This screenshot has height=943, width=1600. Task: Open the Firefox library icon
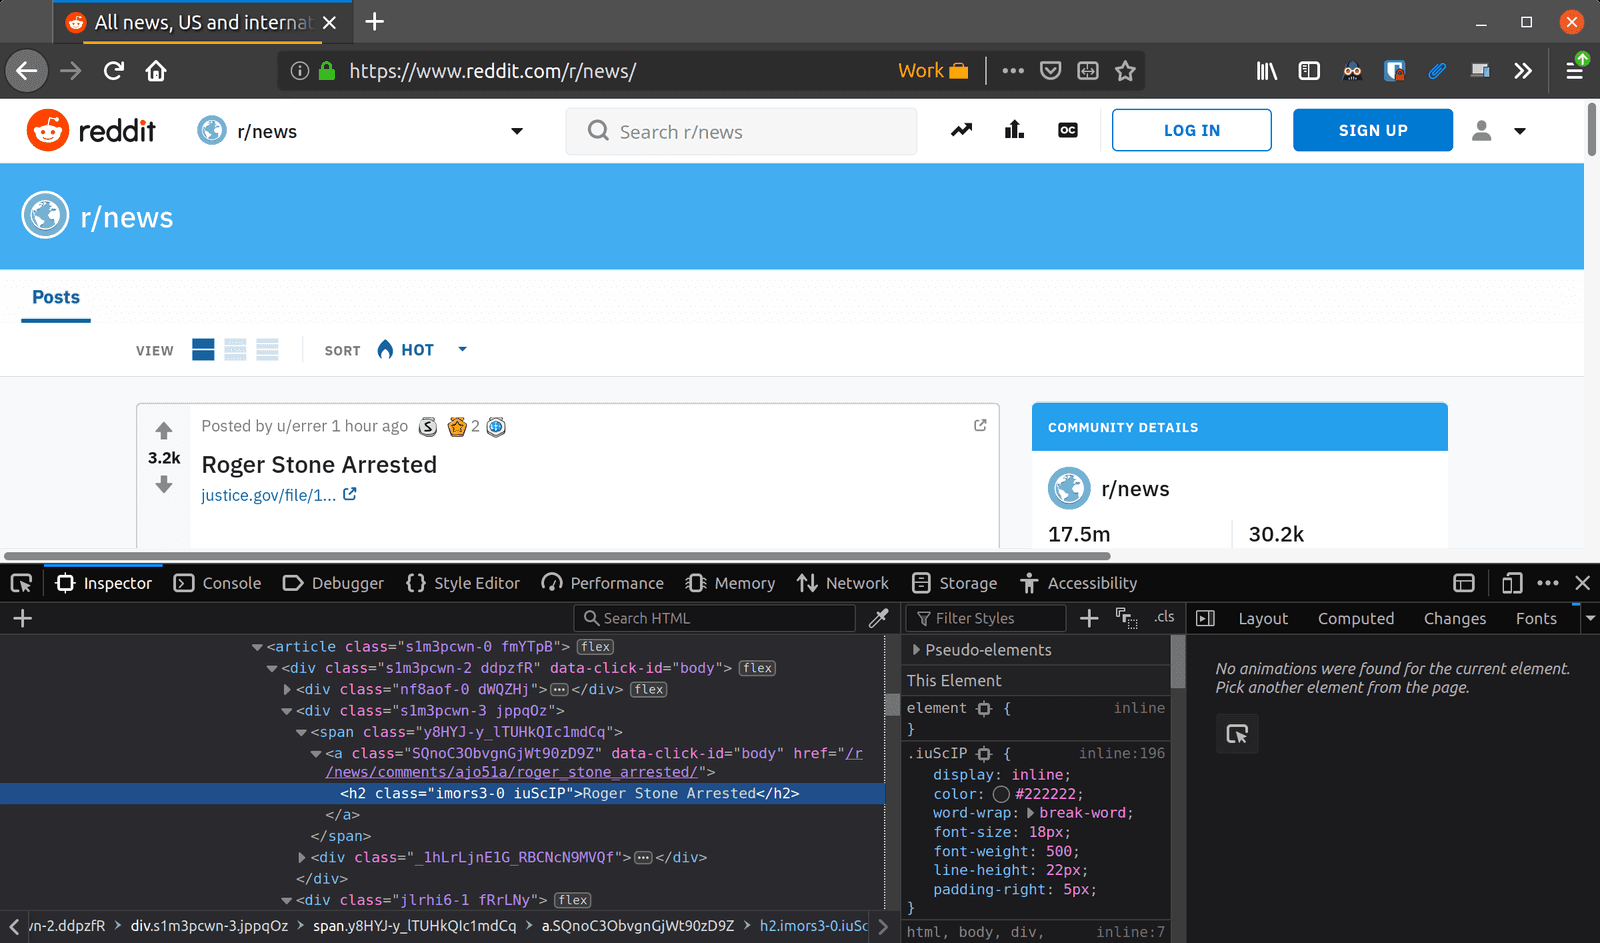[1265, 70]
